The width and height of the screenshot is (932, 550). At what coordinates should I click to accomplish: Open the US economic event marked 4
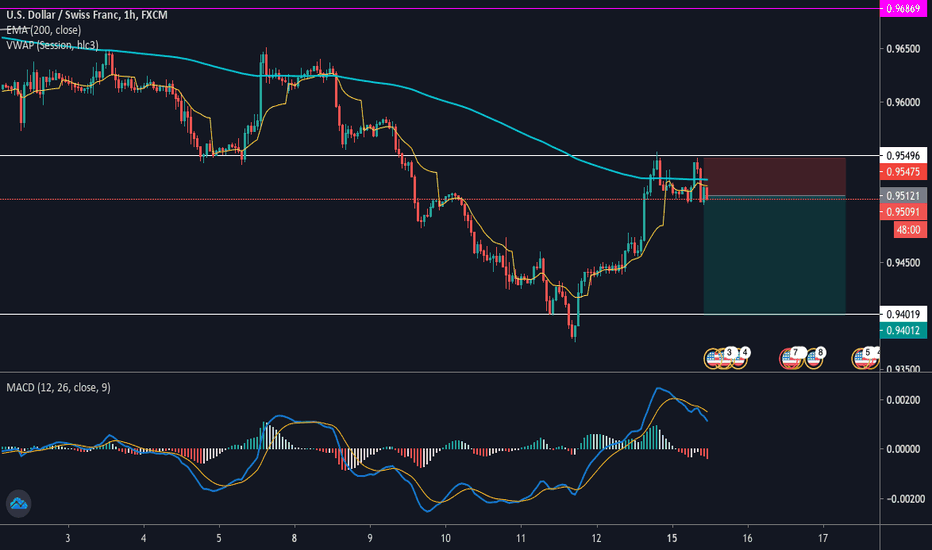pos(739,358)
